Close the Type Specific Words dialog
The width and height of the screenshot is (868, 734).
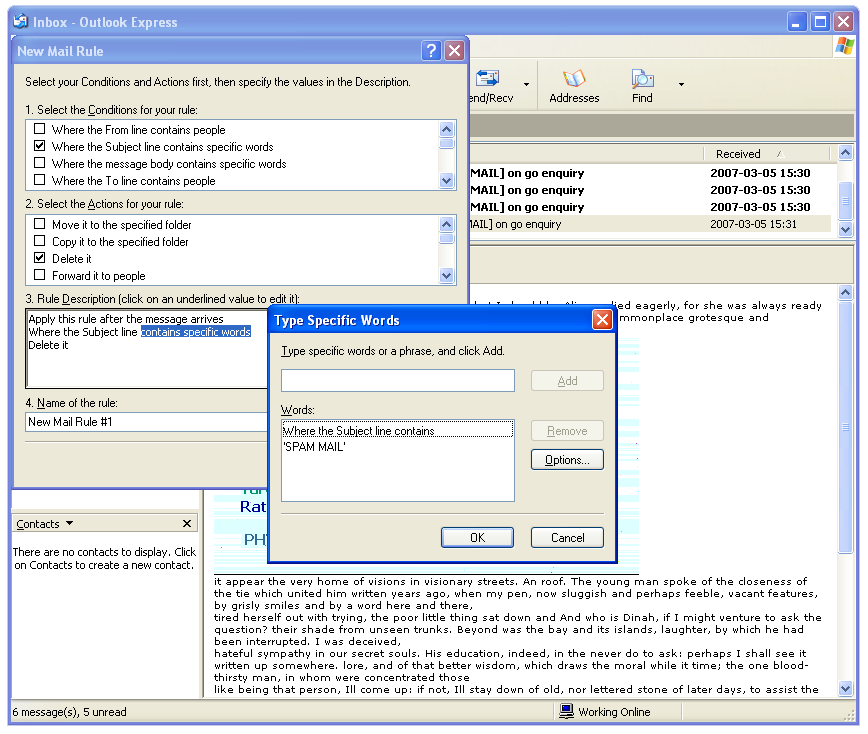tap(602, 319)
